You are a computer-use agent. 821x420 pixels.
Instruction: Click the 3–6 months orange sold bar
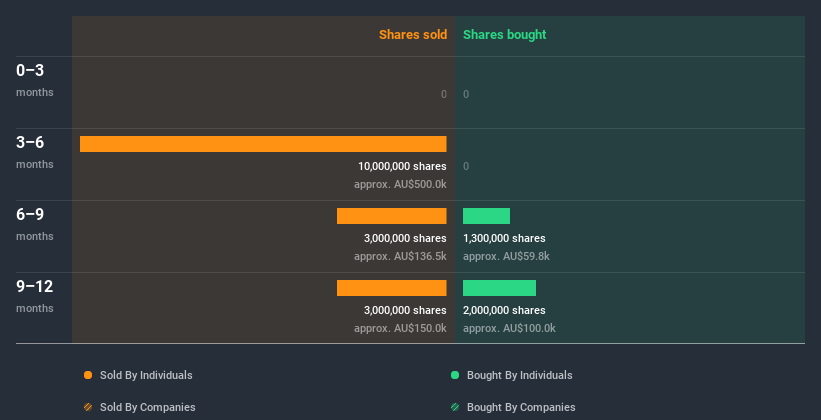click(x=263, y=144)
